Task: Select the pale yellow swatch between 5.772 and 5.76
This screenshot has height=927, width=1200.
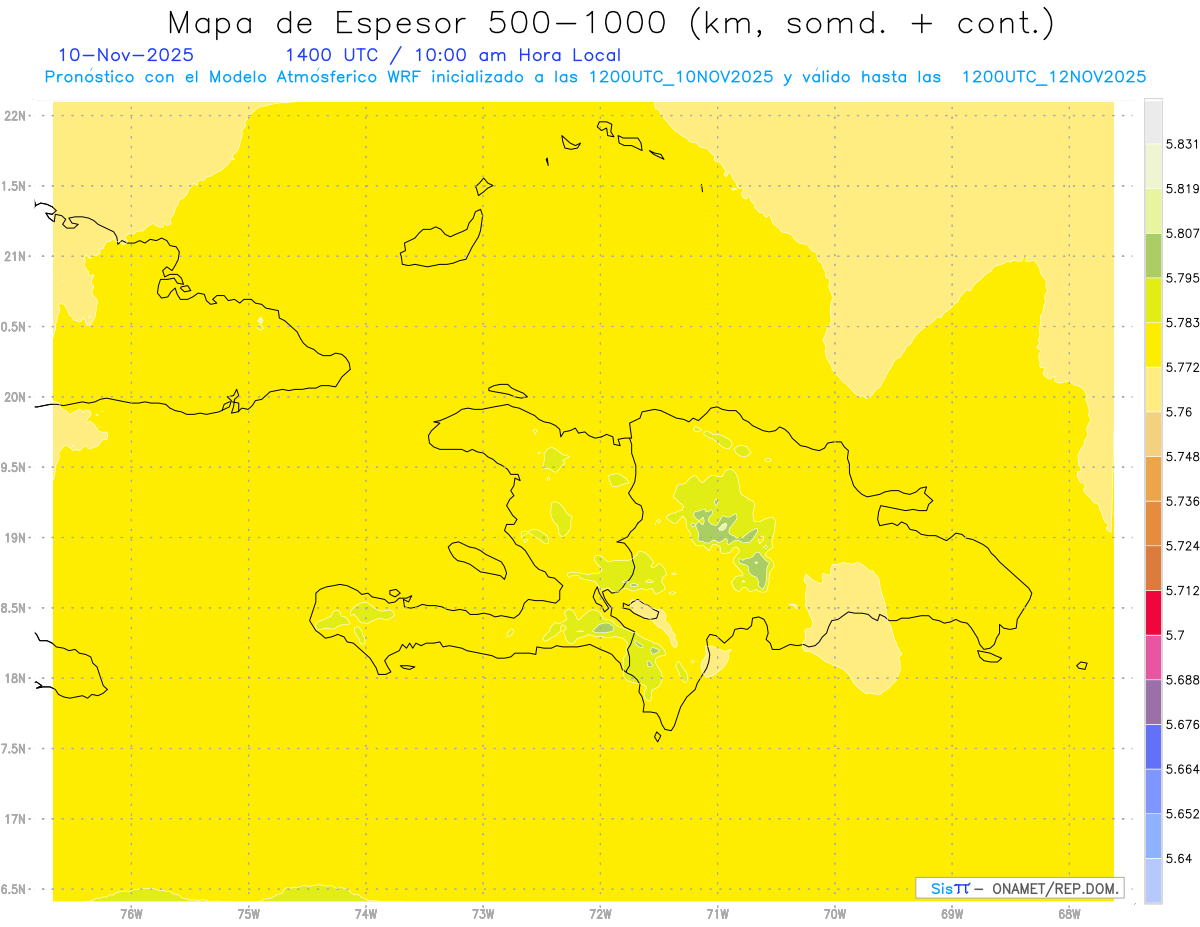Action: click(1153, 389)
